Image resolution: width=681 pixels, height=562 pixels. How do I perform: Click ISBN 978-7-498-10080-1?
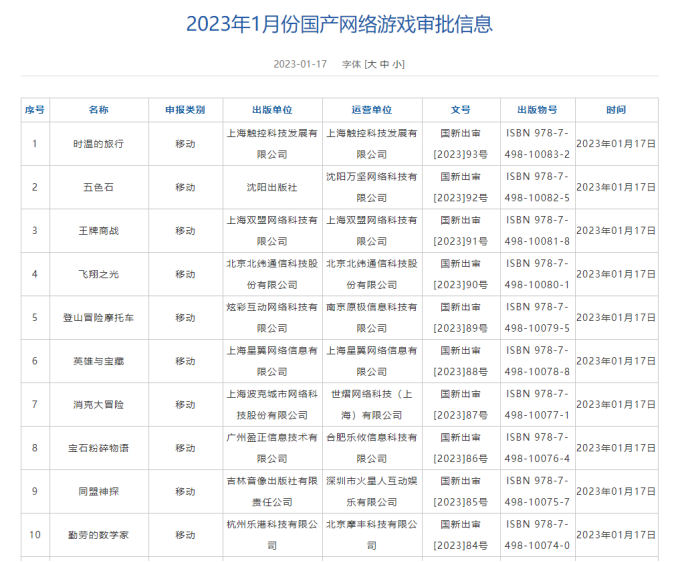[537, 274]
